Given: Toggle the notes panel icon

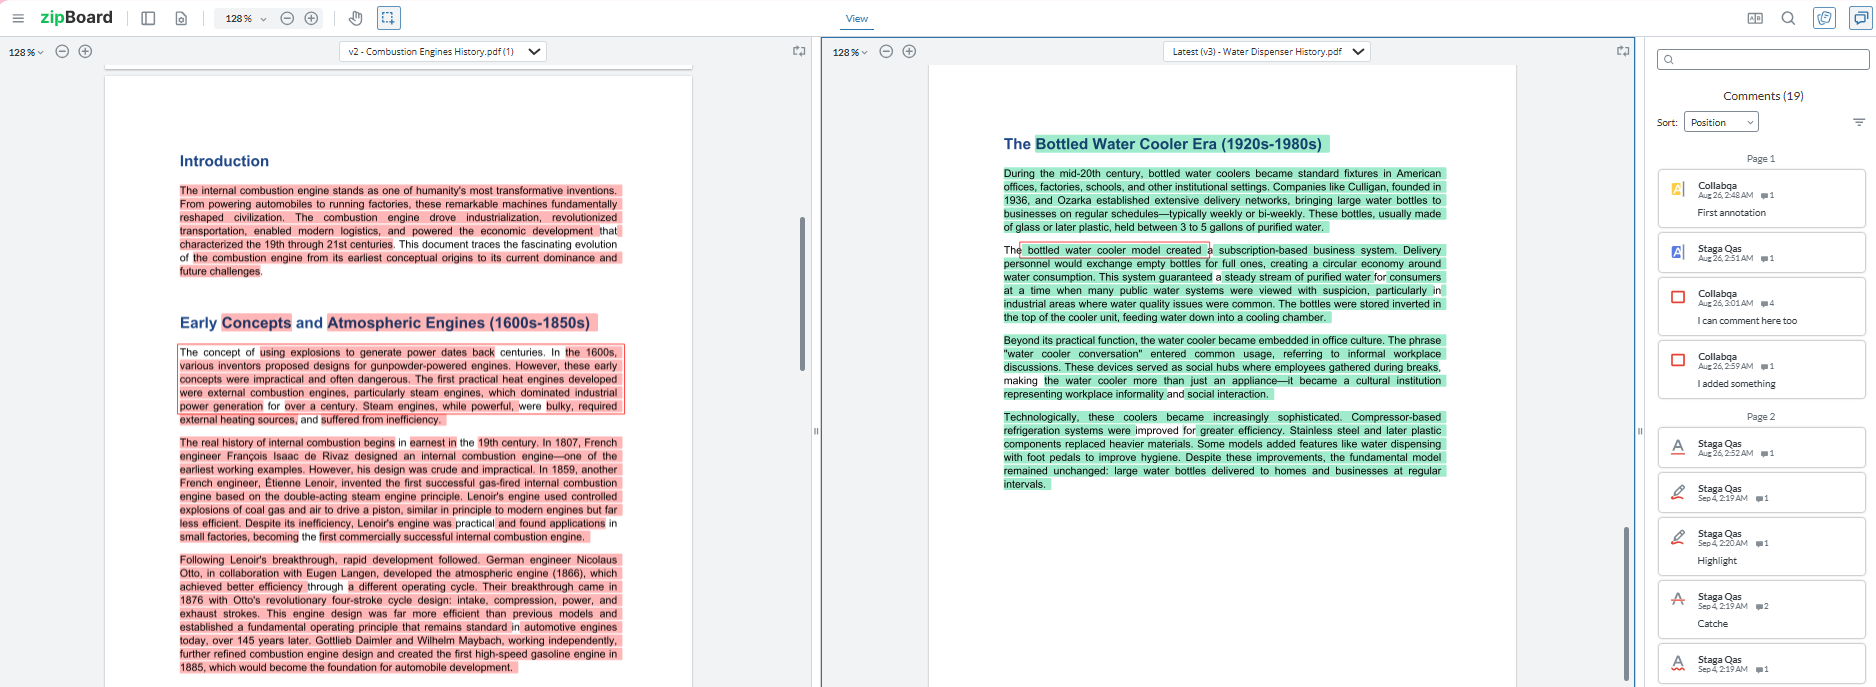Looking at the screenshot, I should click(x=1825, y=18).
